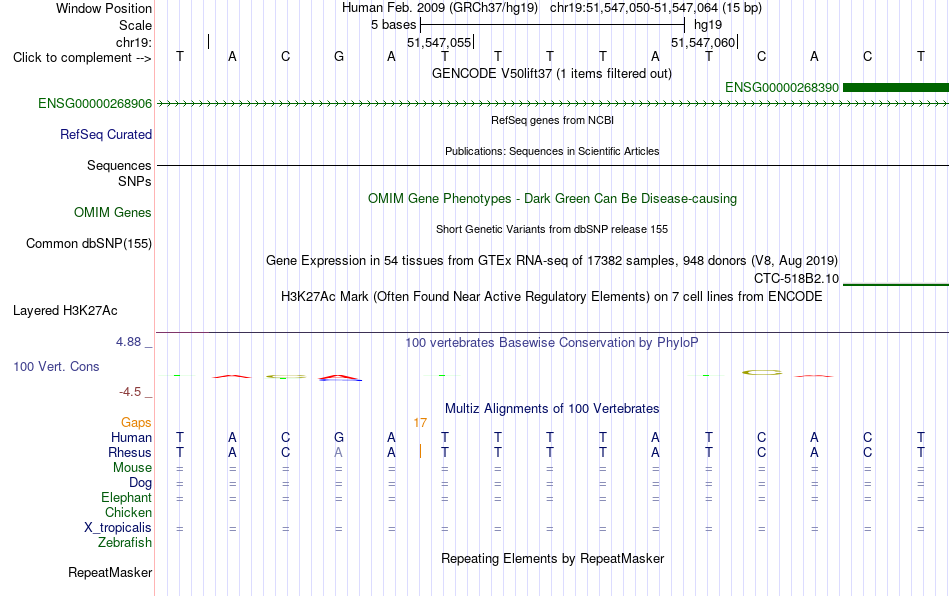The height and width of the screenshot is (596, 950).
Task: Click the Gaps row label
Action: pos(136,422)
